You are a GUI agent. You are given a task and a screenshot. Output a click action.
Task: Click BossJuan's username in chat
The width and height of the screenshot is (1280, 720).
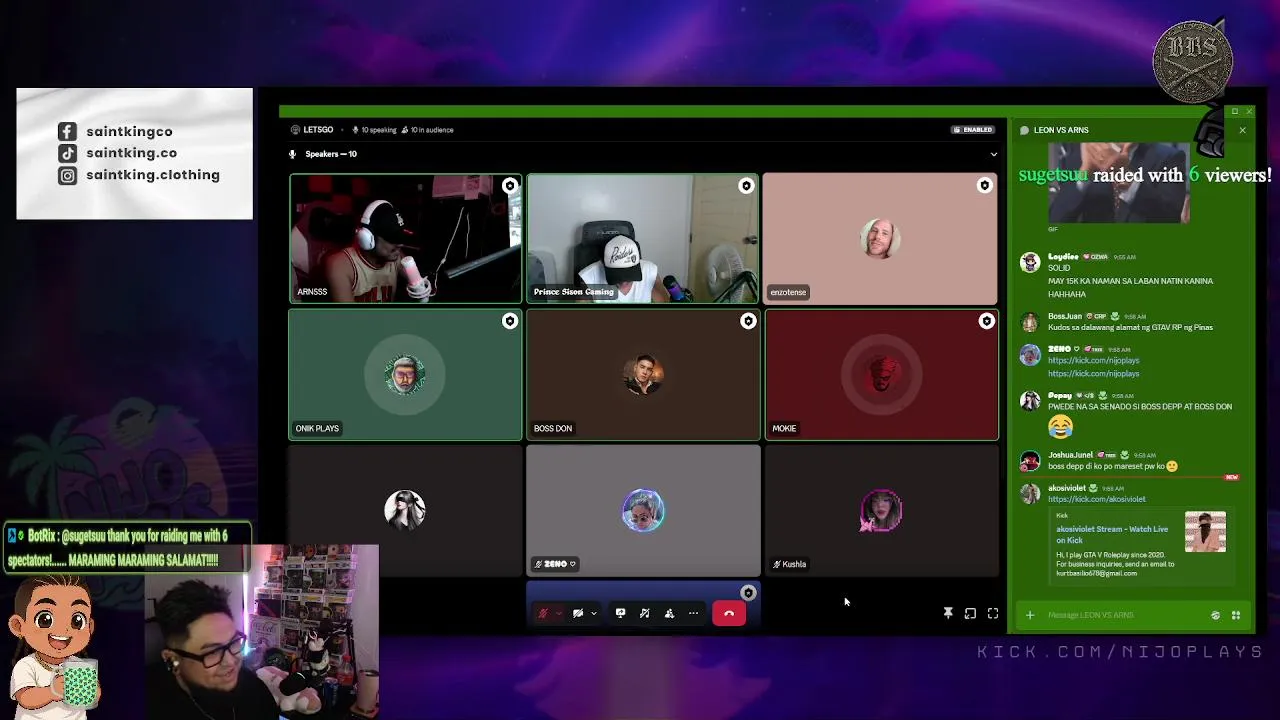[x=1065, y=316]
